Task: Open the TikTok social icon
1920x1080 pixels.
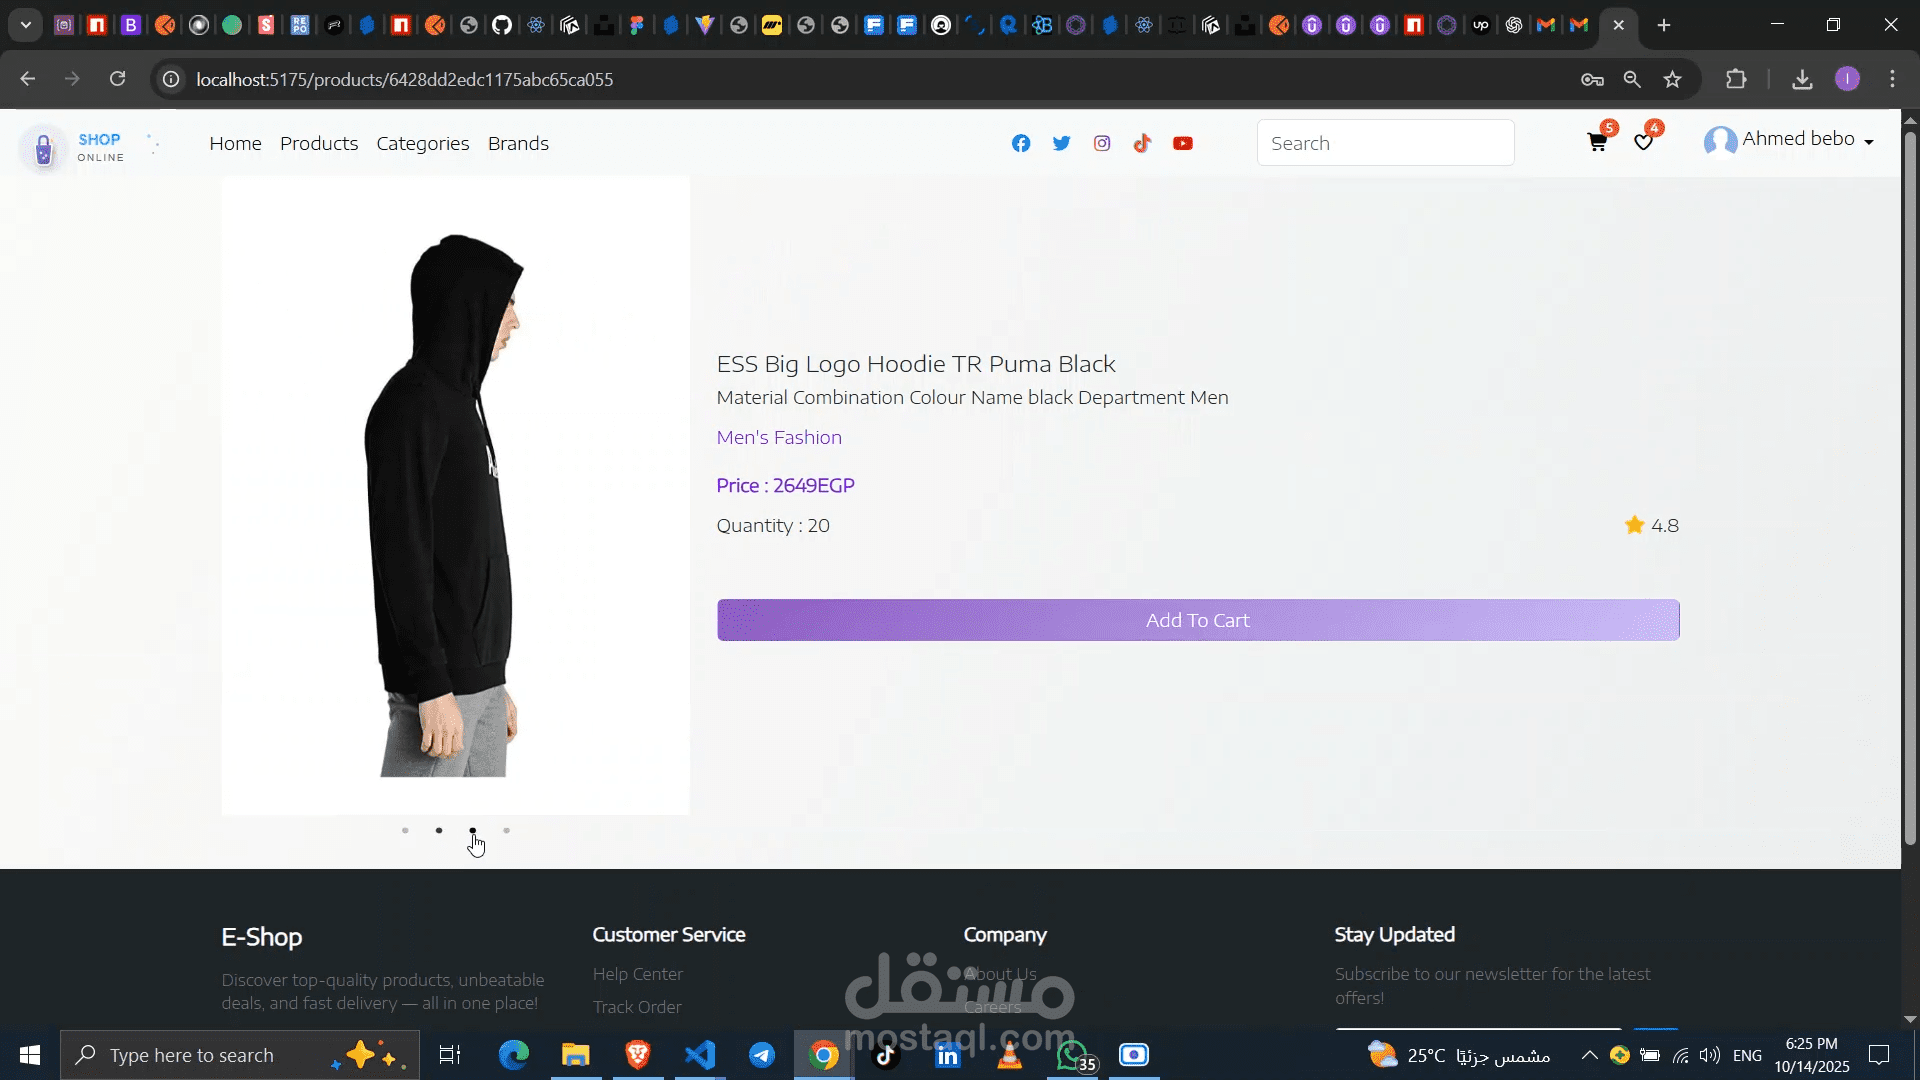Action: 1142,143
